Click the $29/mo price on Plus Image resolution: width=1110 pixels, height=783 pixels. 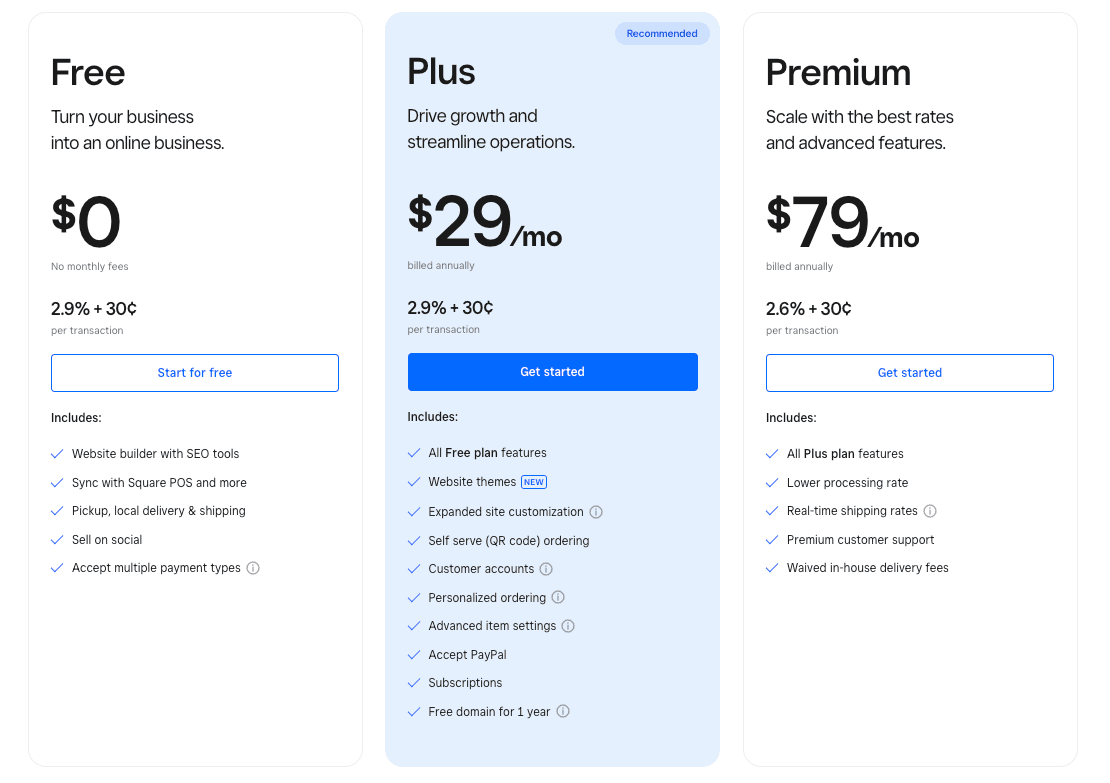click(485, 224)
